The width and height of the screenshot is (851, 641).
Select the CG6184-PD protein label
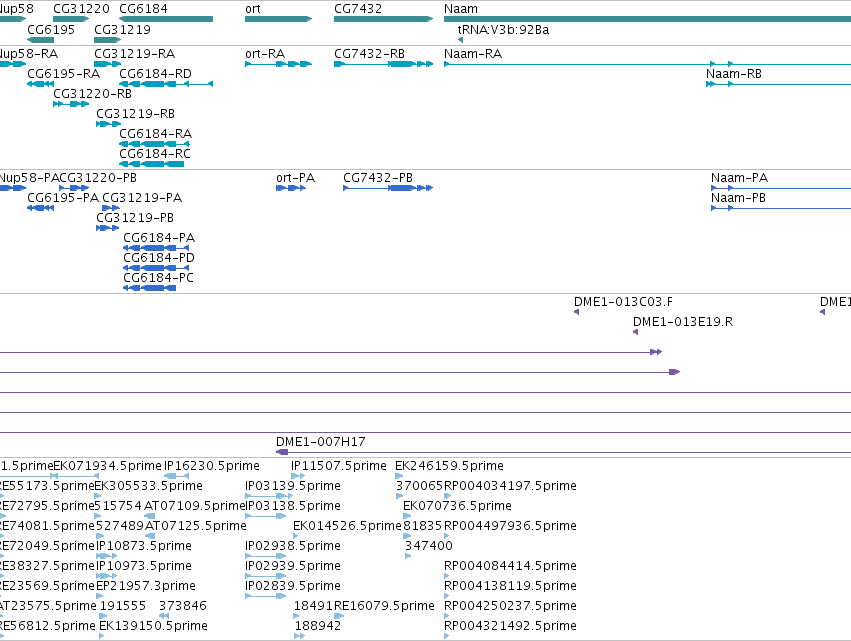pos(158,258)
